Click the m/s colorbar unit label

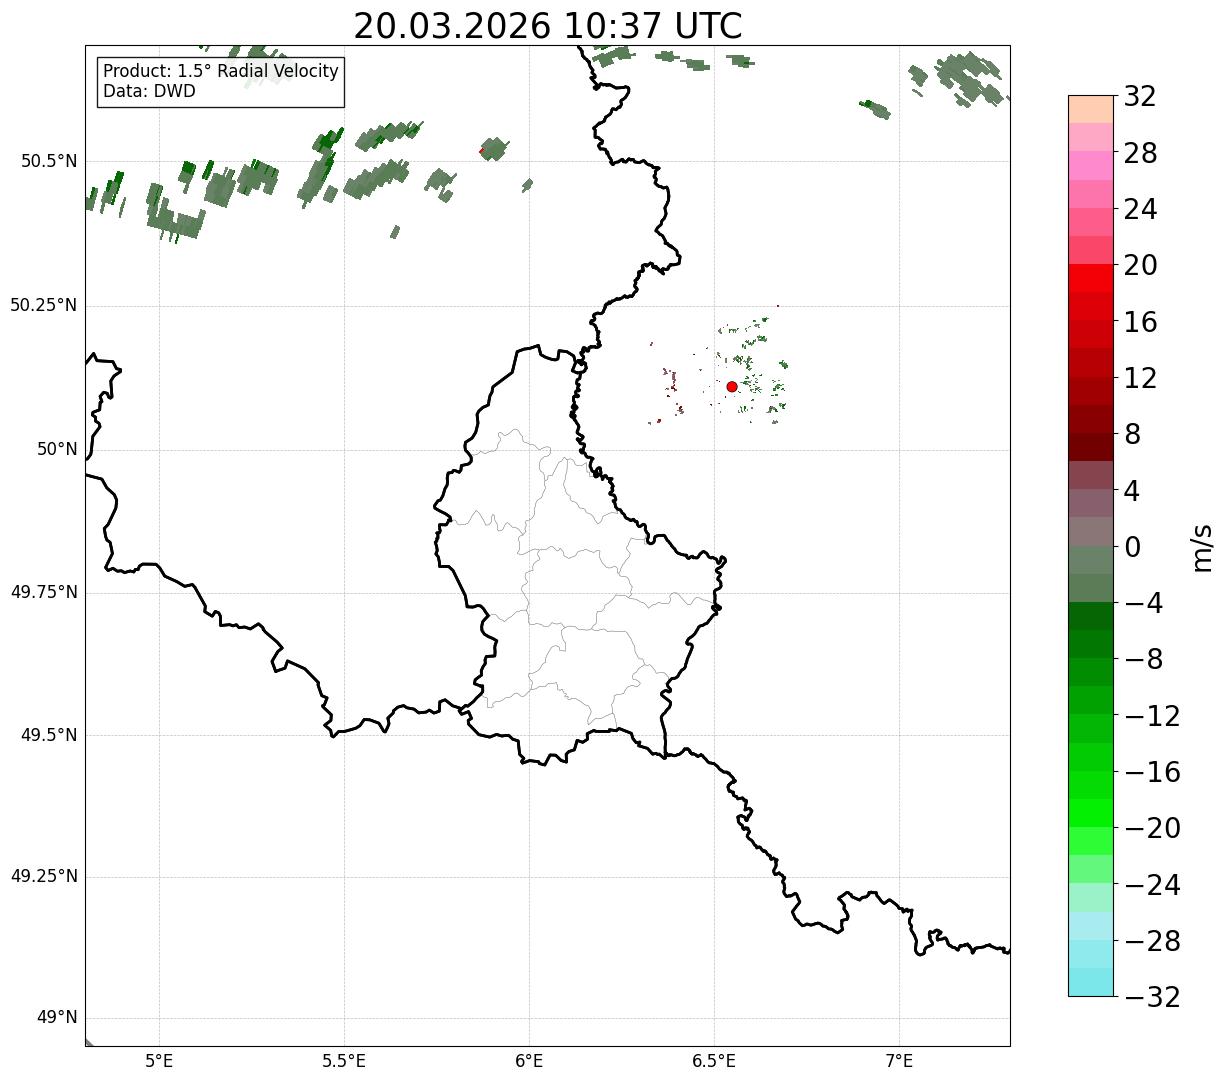1202,547
